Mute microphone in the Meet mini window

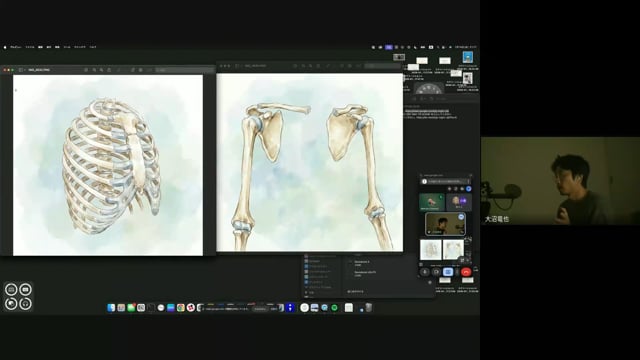click(424, 272)
